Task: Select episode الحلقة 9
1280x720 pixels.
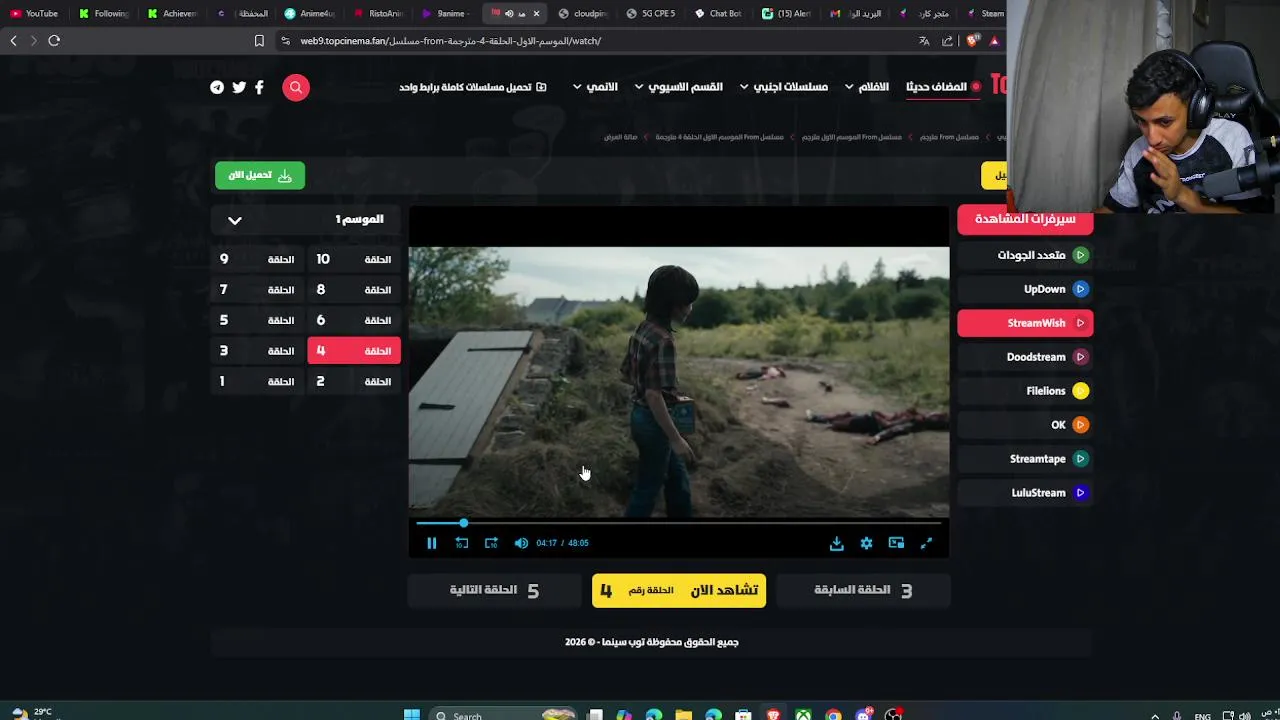Action: click(x=257, y=259)
